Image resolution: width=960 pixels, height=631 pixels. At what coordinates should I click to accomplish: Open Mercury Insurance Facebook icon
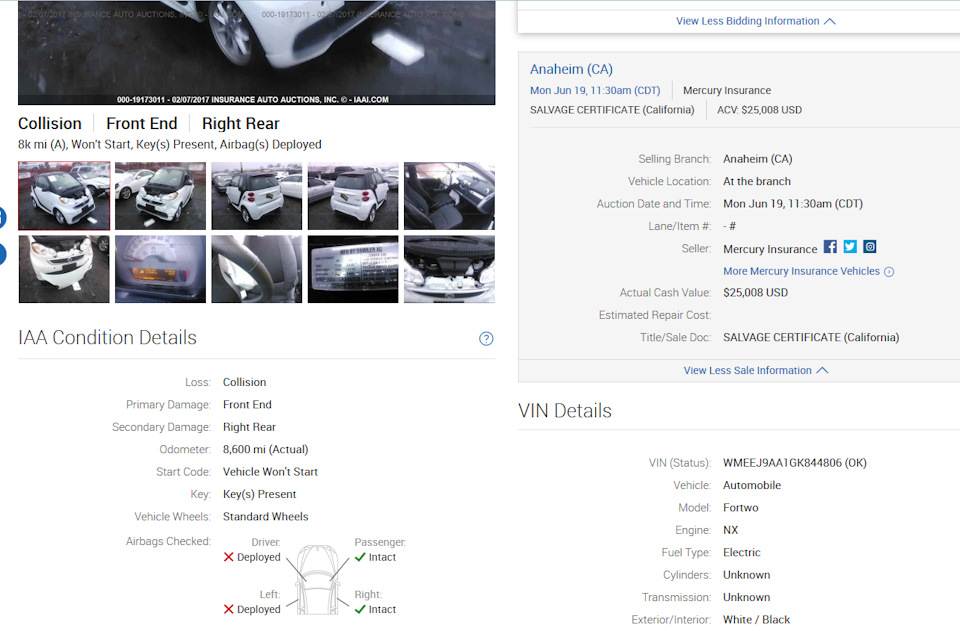click(830, 247)
